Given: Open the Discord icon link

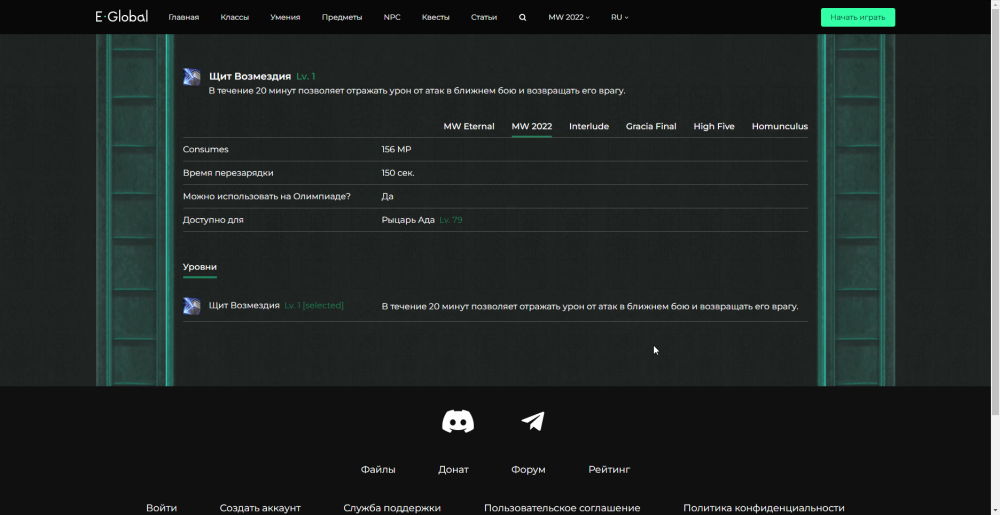Looking at the screenshot, I should coord(458,422).
